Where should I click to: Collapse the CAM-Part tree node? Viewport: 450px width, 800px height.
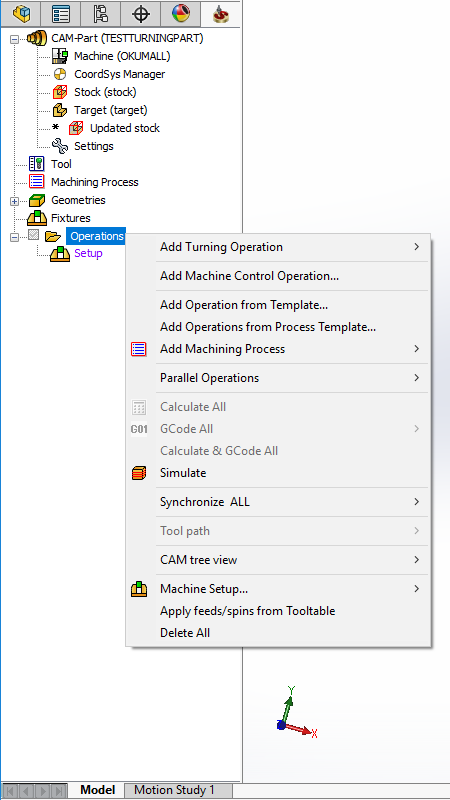tap(14, 38)
